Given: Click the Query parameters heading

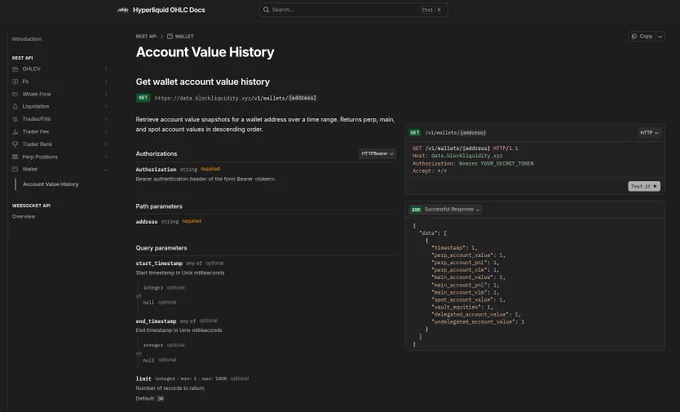Looking at the screenshot, I should pos(161,248).
